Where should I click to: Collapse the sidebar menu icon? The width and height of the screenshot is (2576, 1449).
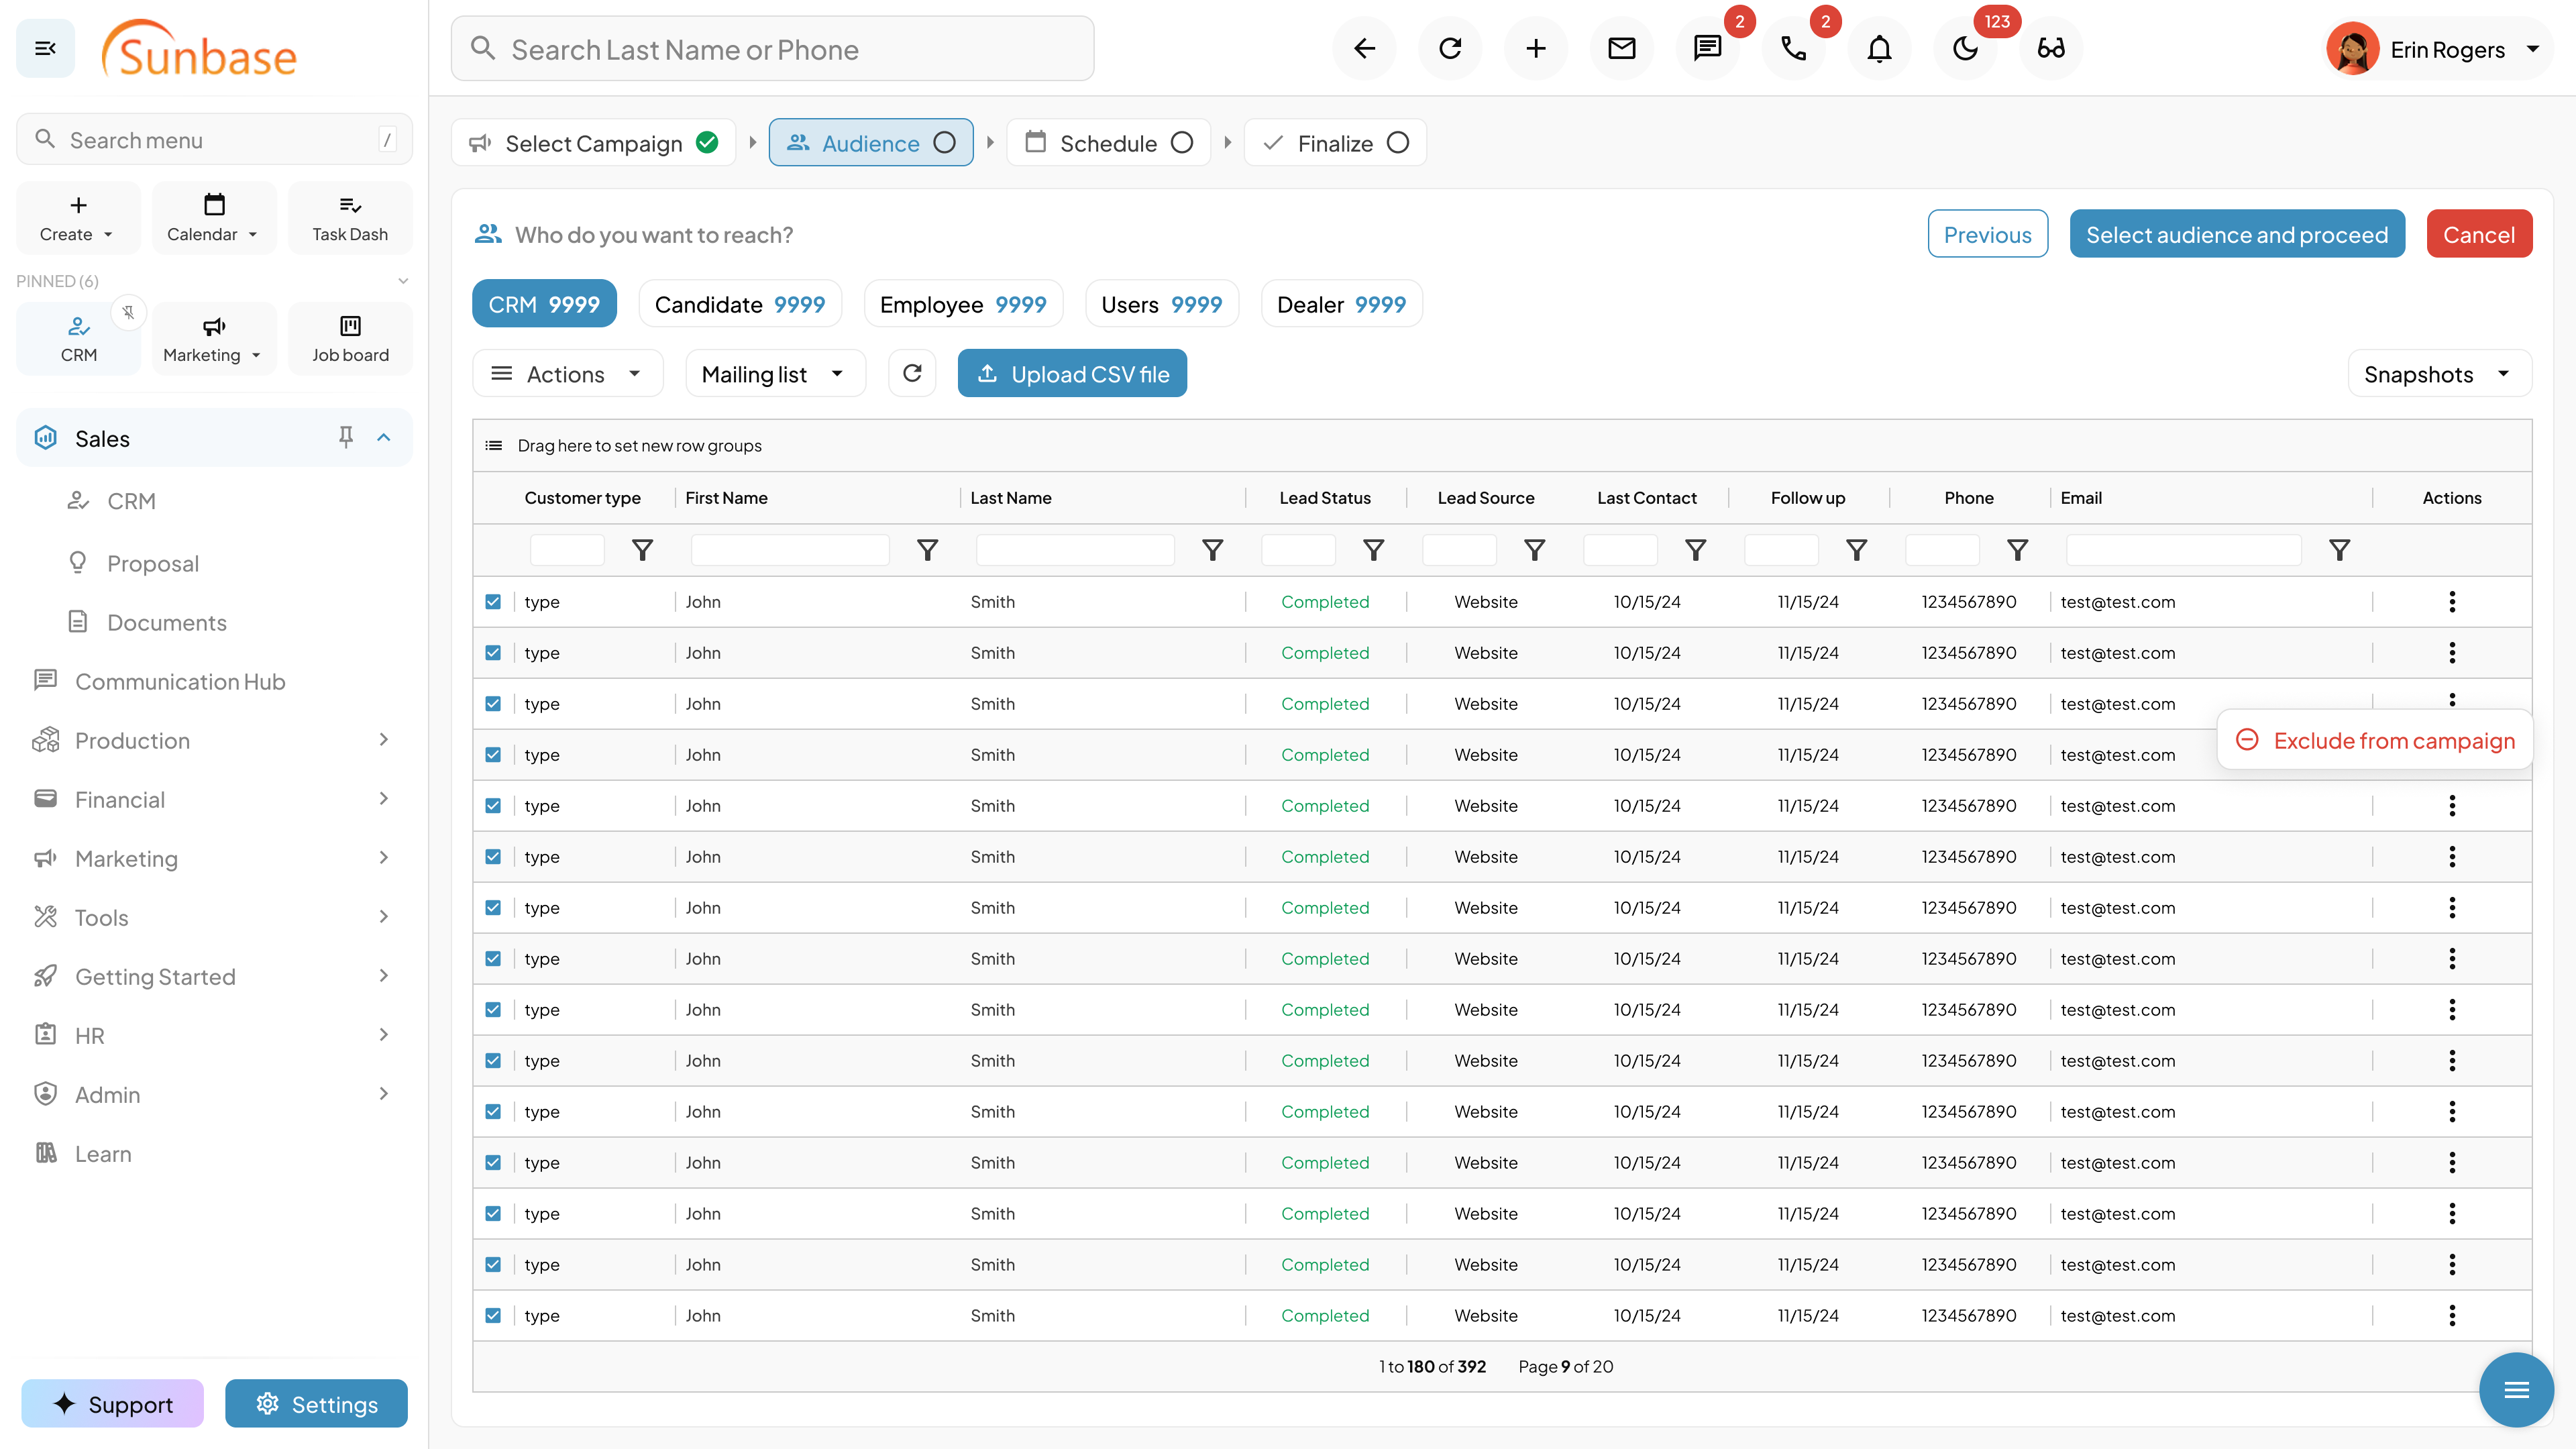[x=45, y=48]
